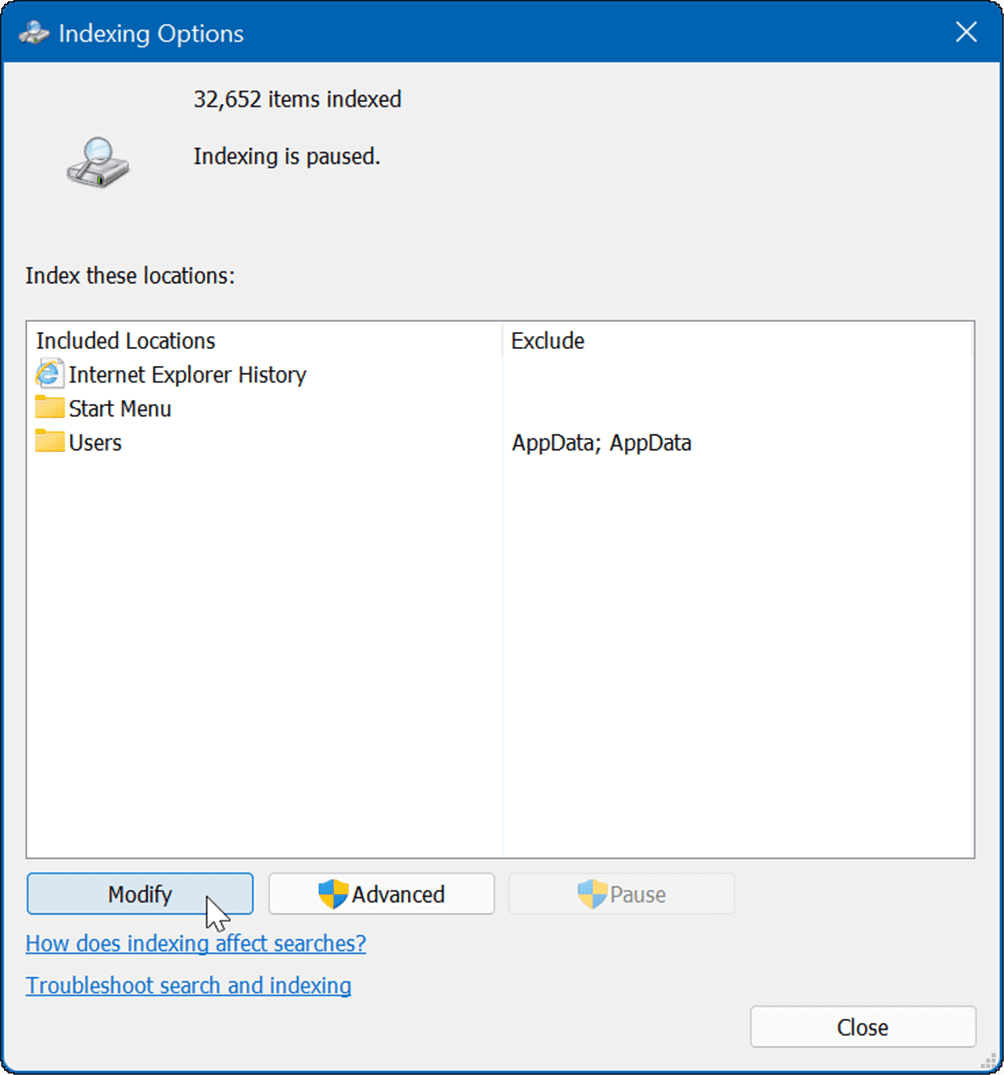
Task: Click the Start Menu folder icon
Action: [x=50, y=407]
